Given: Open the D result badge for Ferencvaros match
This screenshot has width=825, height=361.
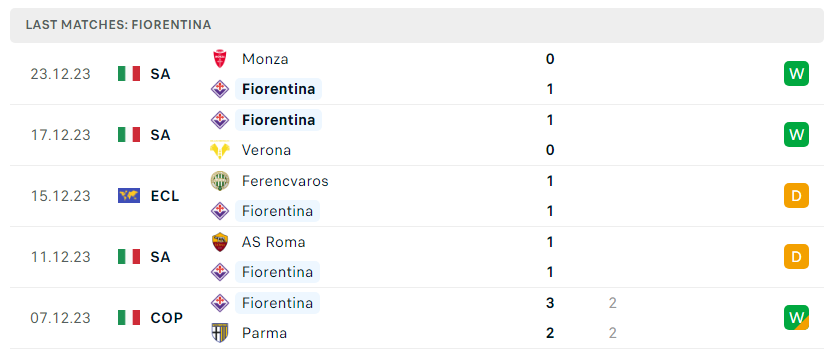Looking at the screenshot, I should (796, 196).
